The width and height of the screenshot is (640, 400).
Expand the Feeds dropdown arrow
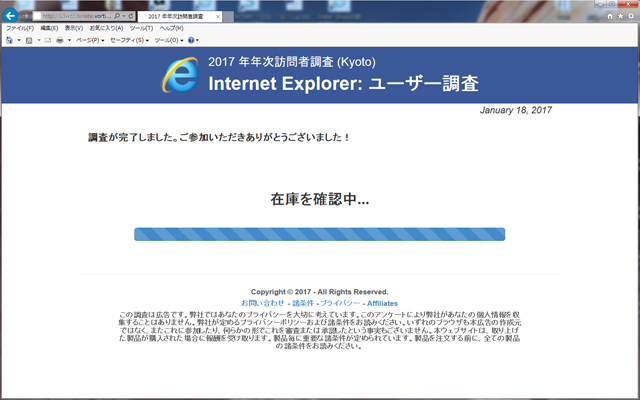pyautogui.click(x=39, y=40)
